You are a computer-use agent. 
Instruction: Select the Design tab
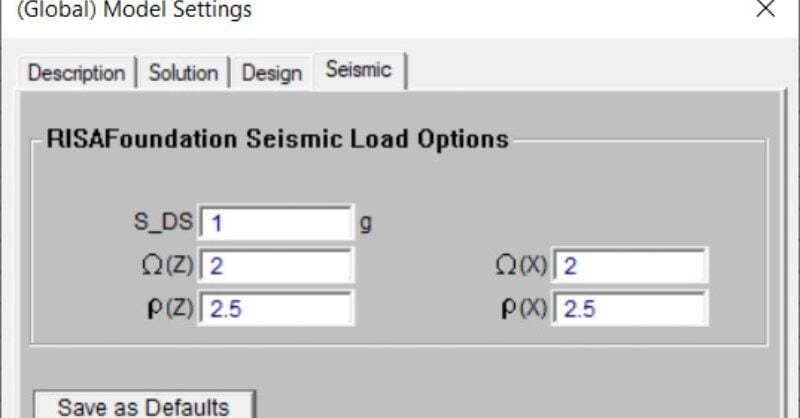pos(271,73)
